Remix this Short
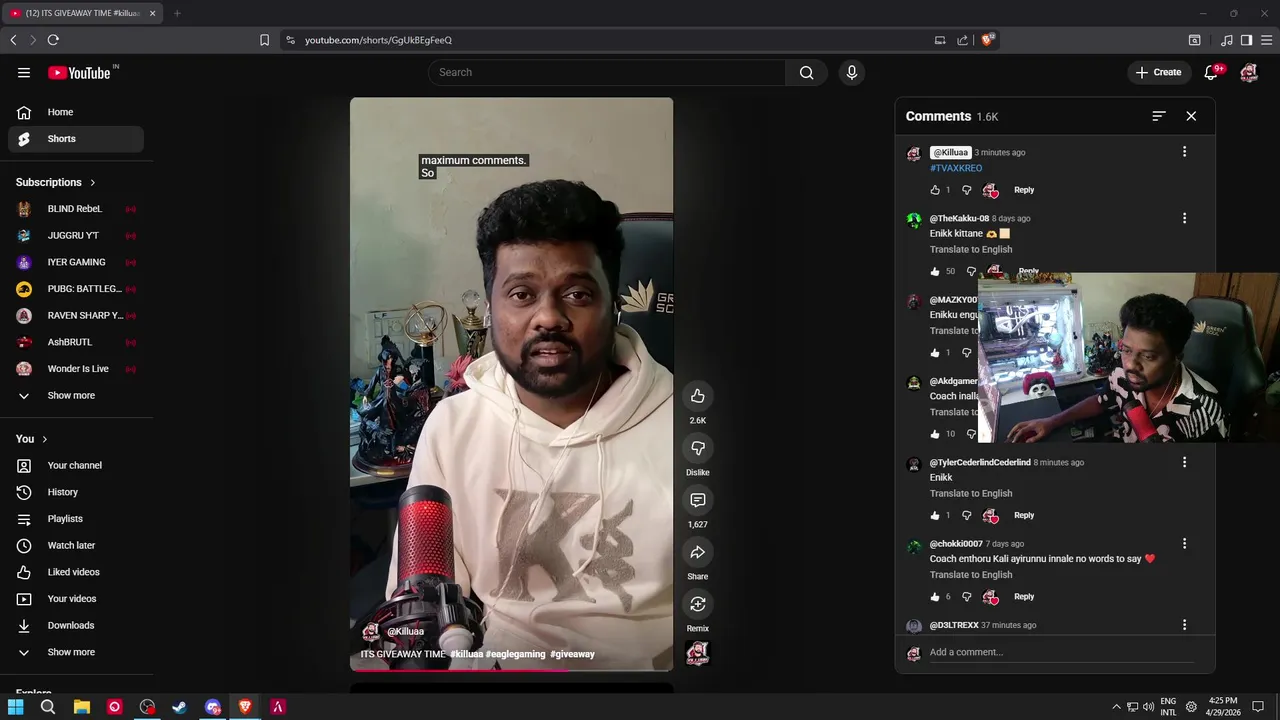1280x720 pixels. pos(698,604)
